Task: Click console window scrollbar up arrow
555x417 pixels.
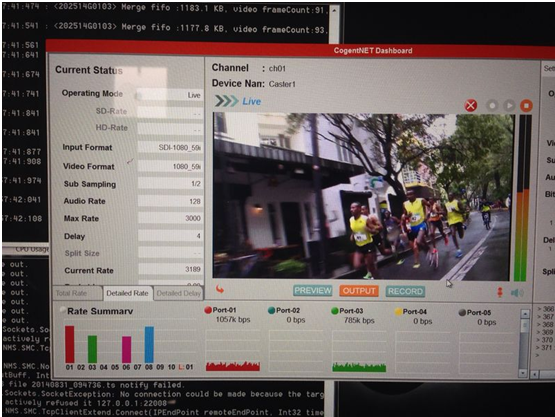Action: (334, 10)
